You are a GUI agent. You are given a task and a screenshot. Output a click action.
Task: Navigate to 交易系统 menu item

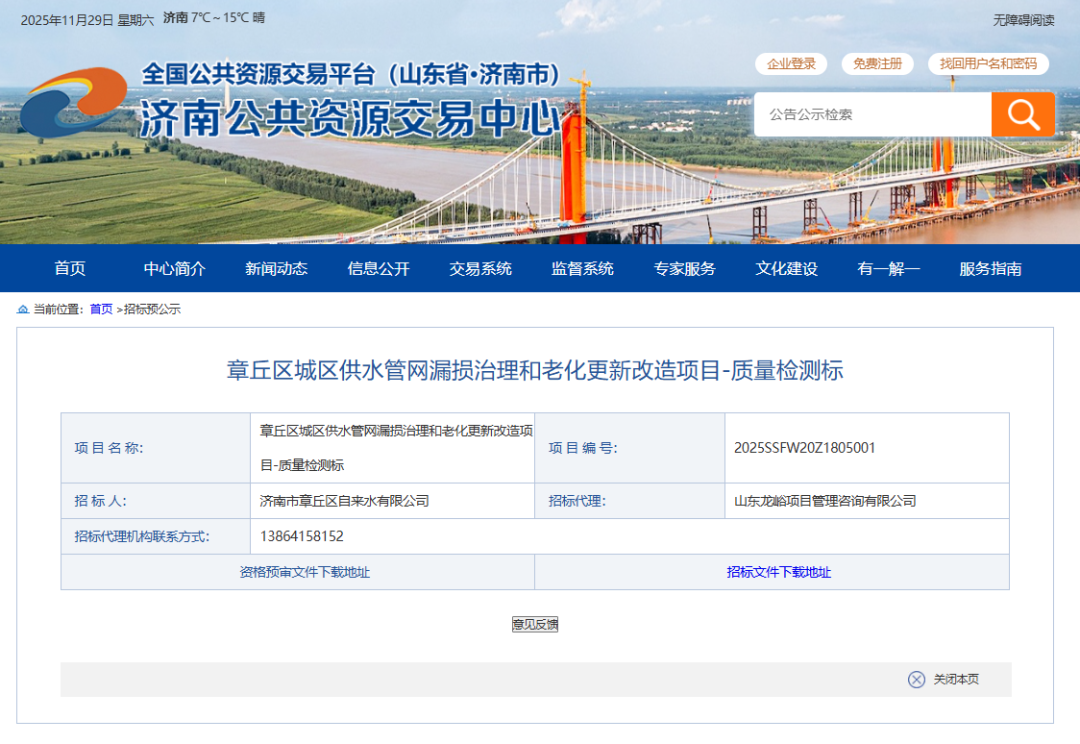[480, 268]
